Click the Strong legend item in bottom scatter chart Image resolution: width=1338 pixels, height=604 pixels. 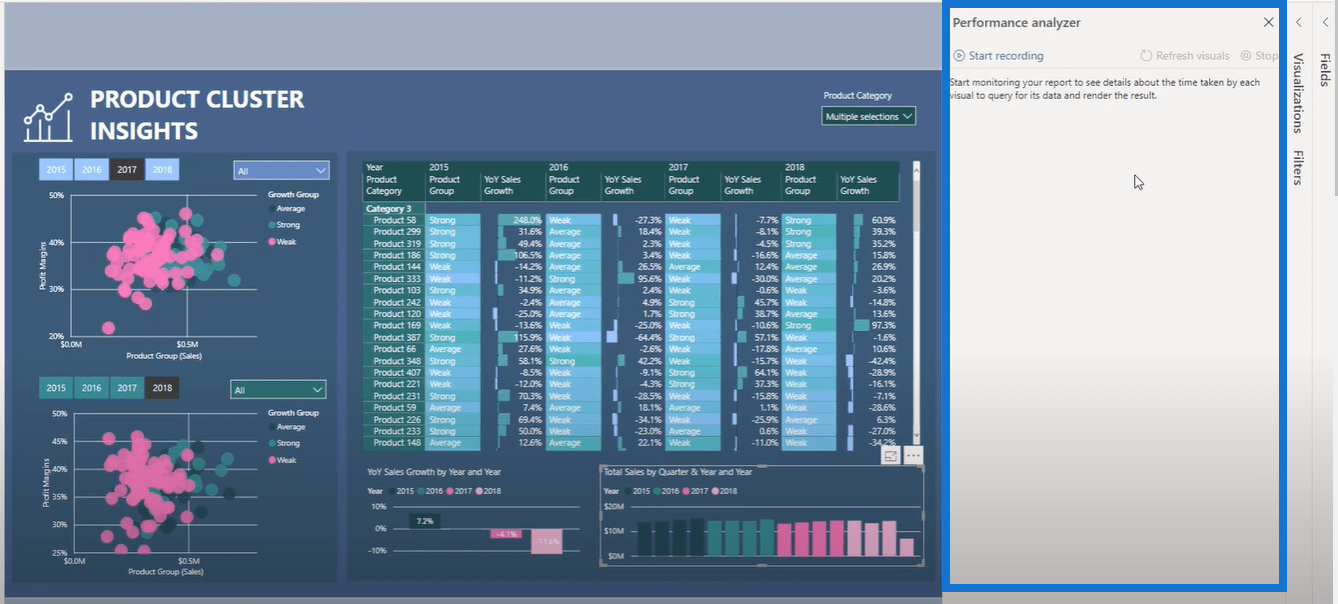tap(284, 443)
